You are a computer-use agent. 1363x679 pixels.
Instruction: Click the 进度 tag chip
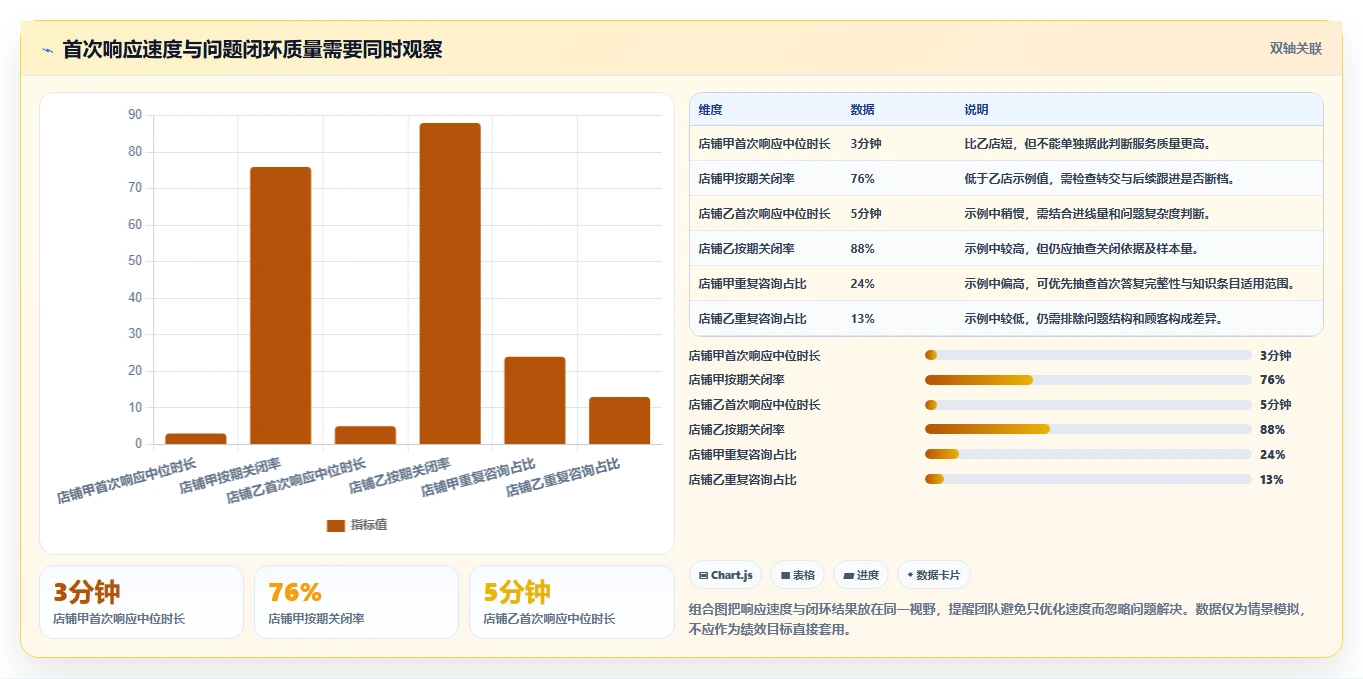tap(861, 575)
